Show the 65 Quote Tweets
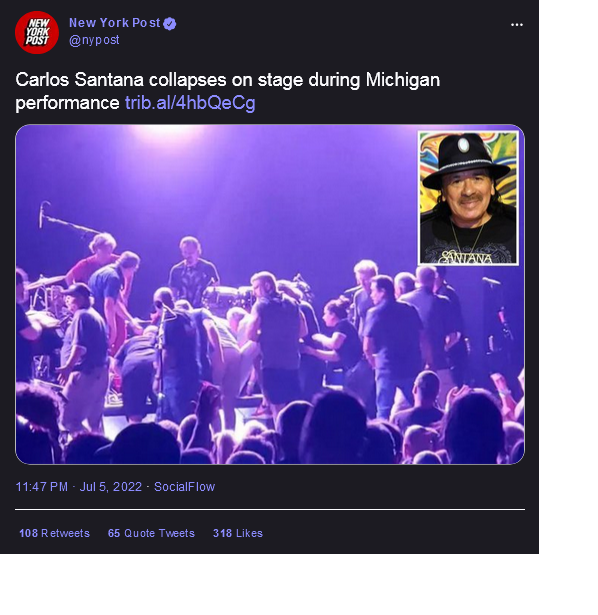The width and height of the screenshot is (598, 615). coord(151,533)
